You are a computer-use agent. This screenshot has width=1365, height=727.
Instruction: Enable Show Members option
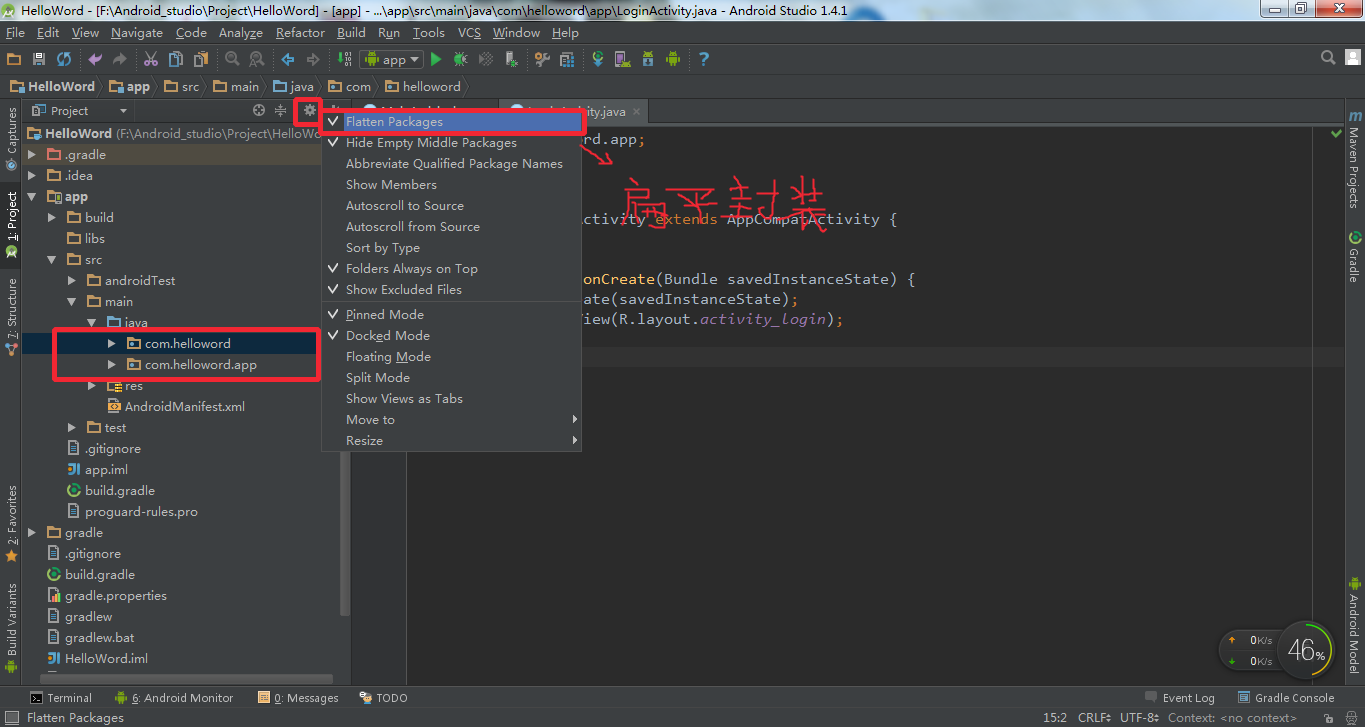point(452,185)
